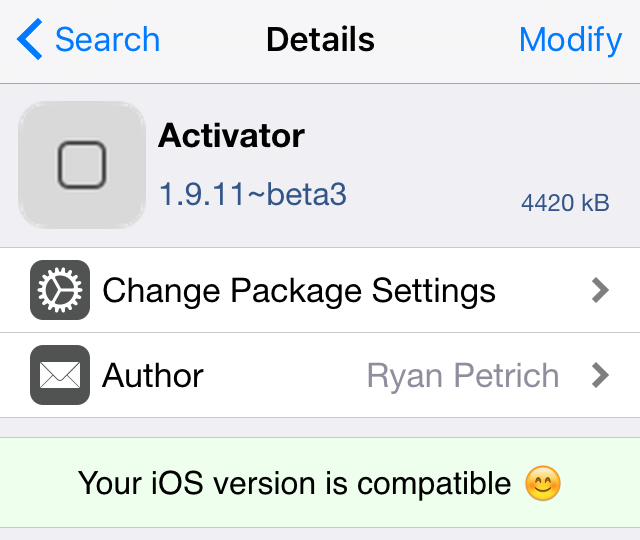The width and height of the screenshot is (640, 540).
Task: Click the Activator package name
Action: pyautogui.click(x=231, y=135)
